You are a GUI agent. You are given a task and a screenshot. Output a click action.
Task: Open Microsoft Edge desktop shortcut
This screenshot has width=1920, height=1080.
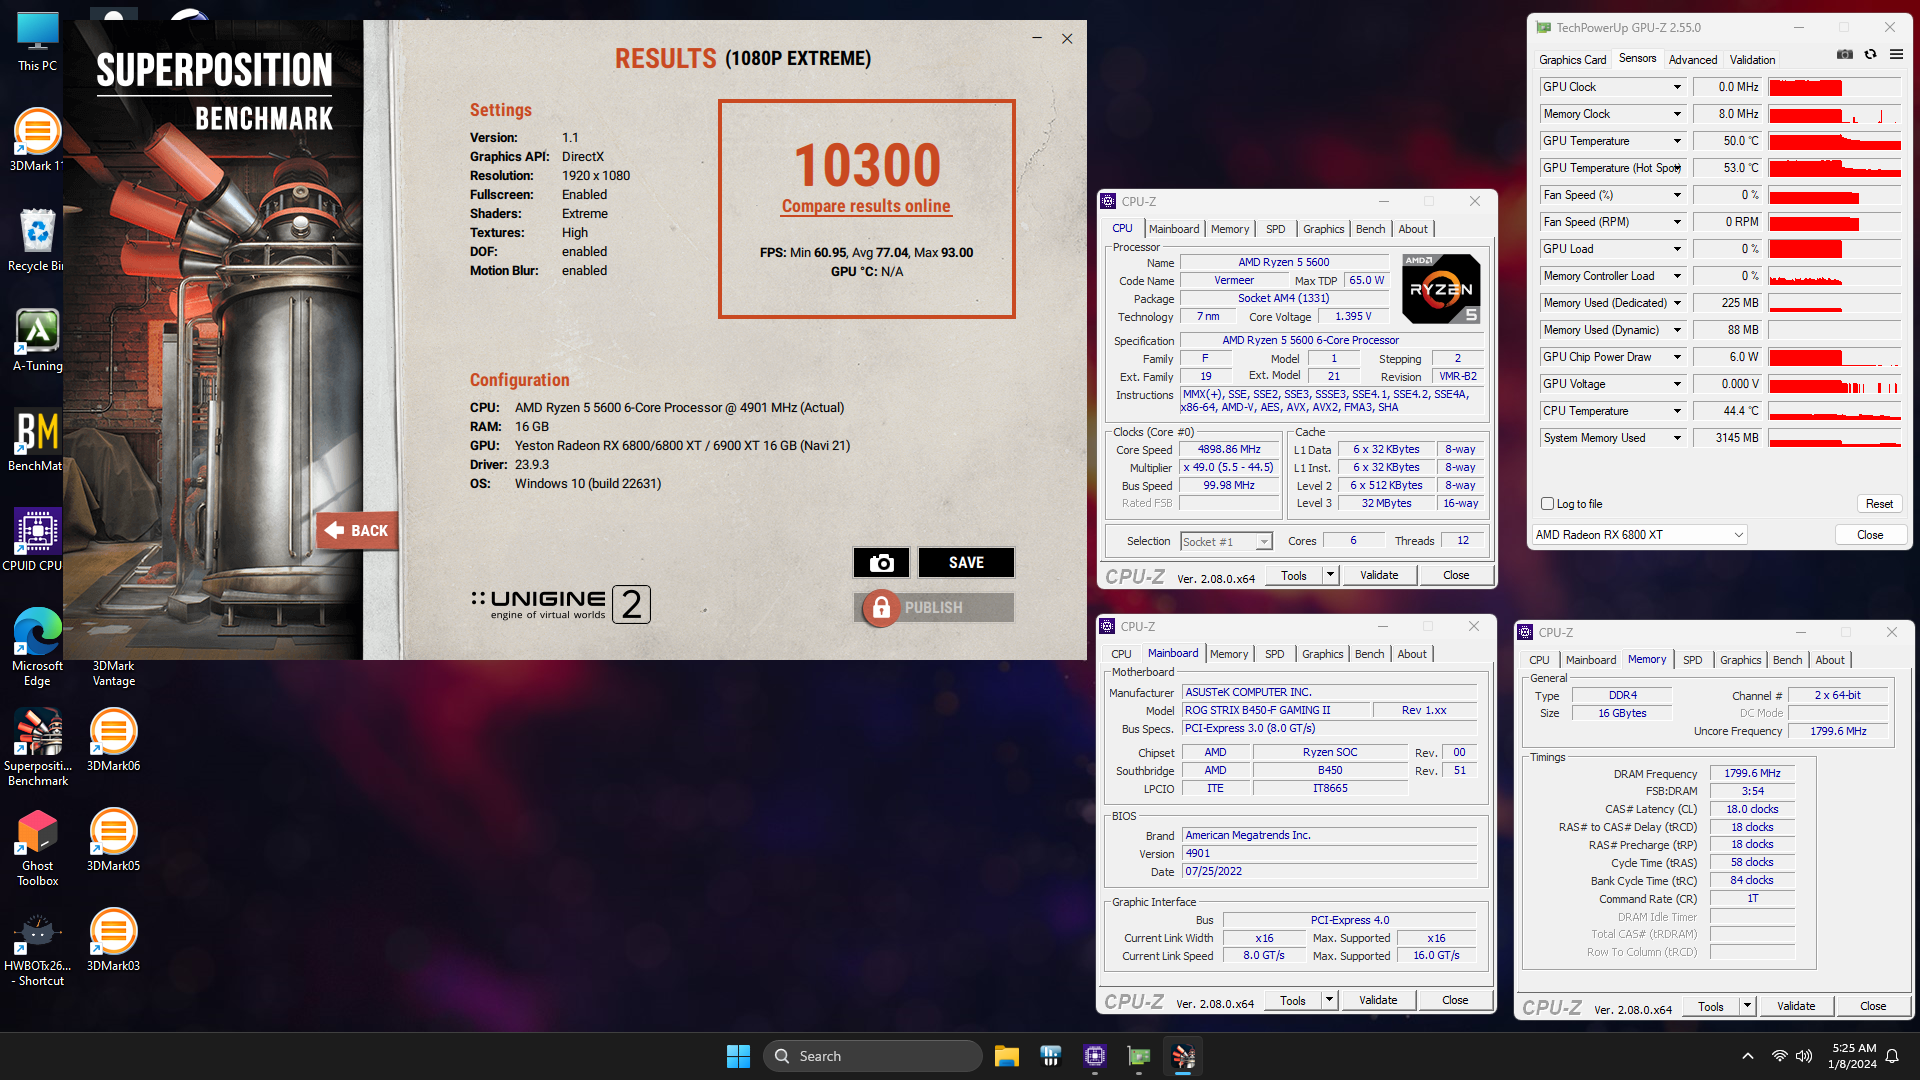pos(37,646)
